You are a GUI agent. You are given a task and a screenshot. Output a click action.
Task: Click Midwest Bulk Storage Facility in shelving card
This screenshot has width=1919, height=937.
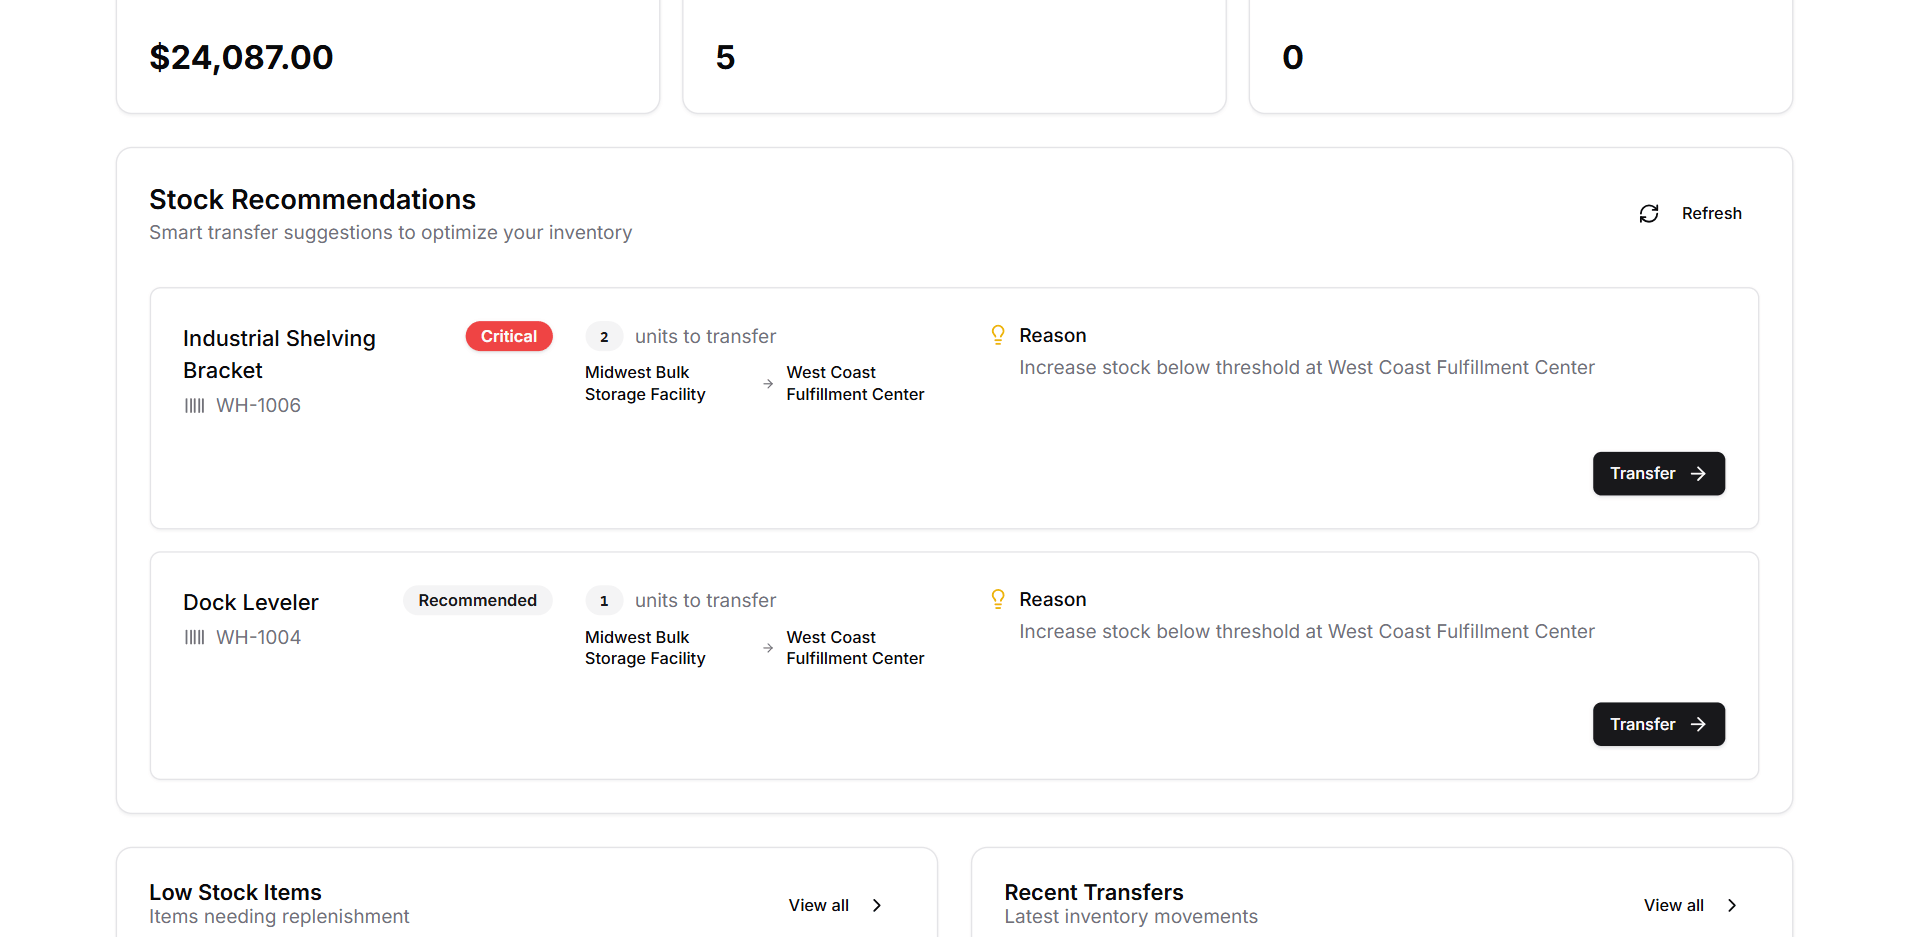[645, 383]
